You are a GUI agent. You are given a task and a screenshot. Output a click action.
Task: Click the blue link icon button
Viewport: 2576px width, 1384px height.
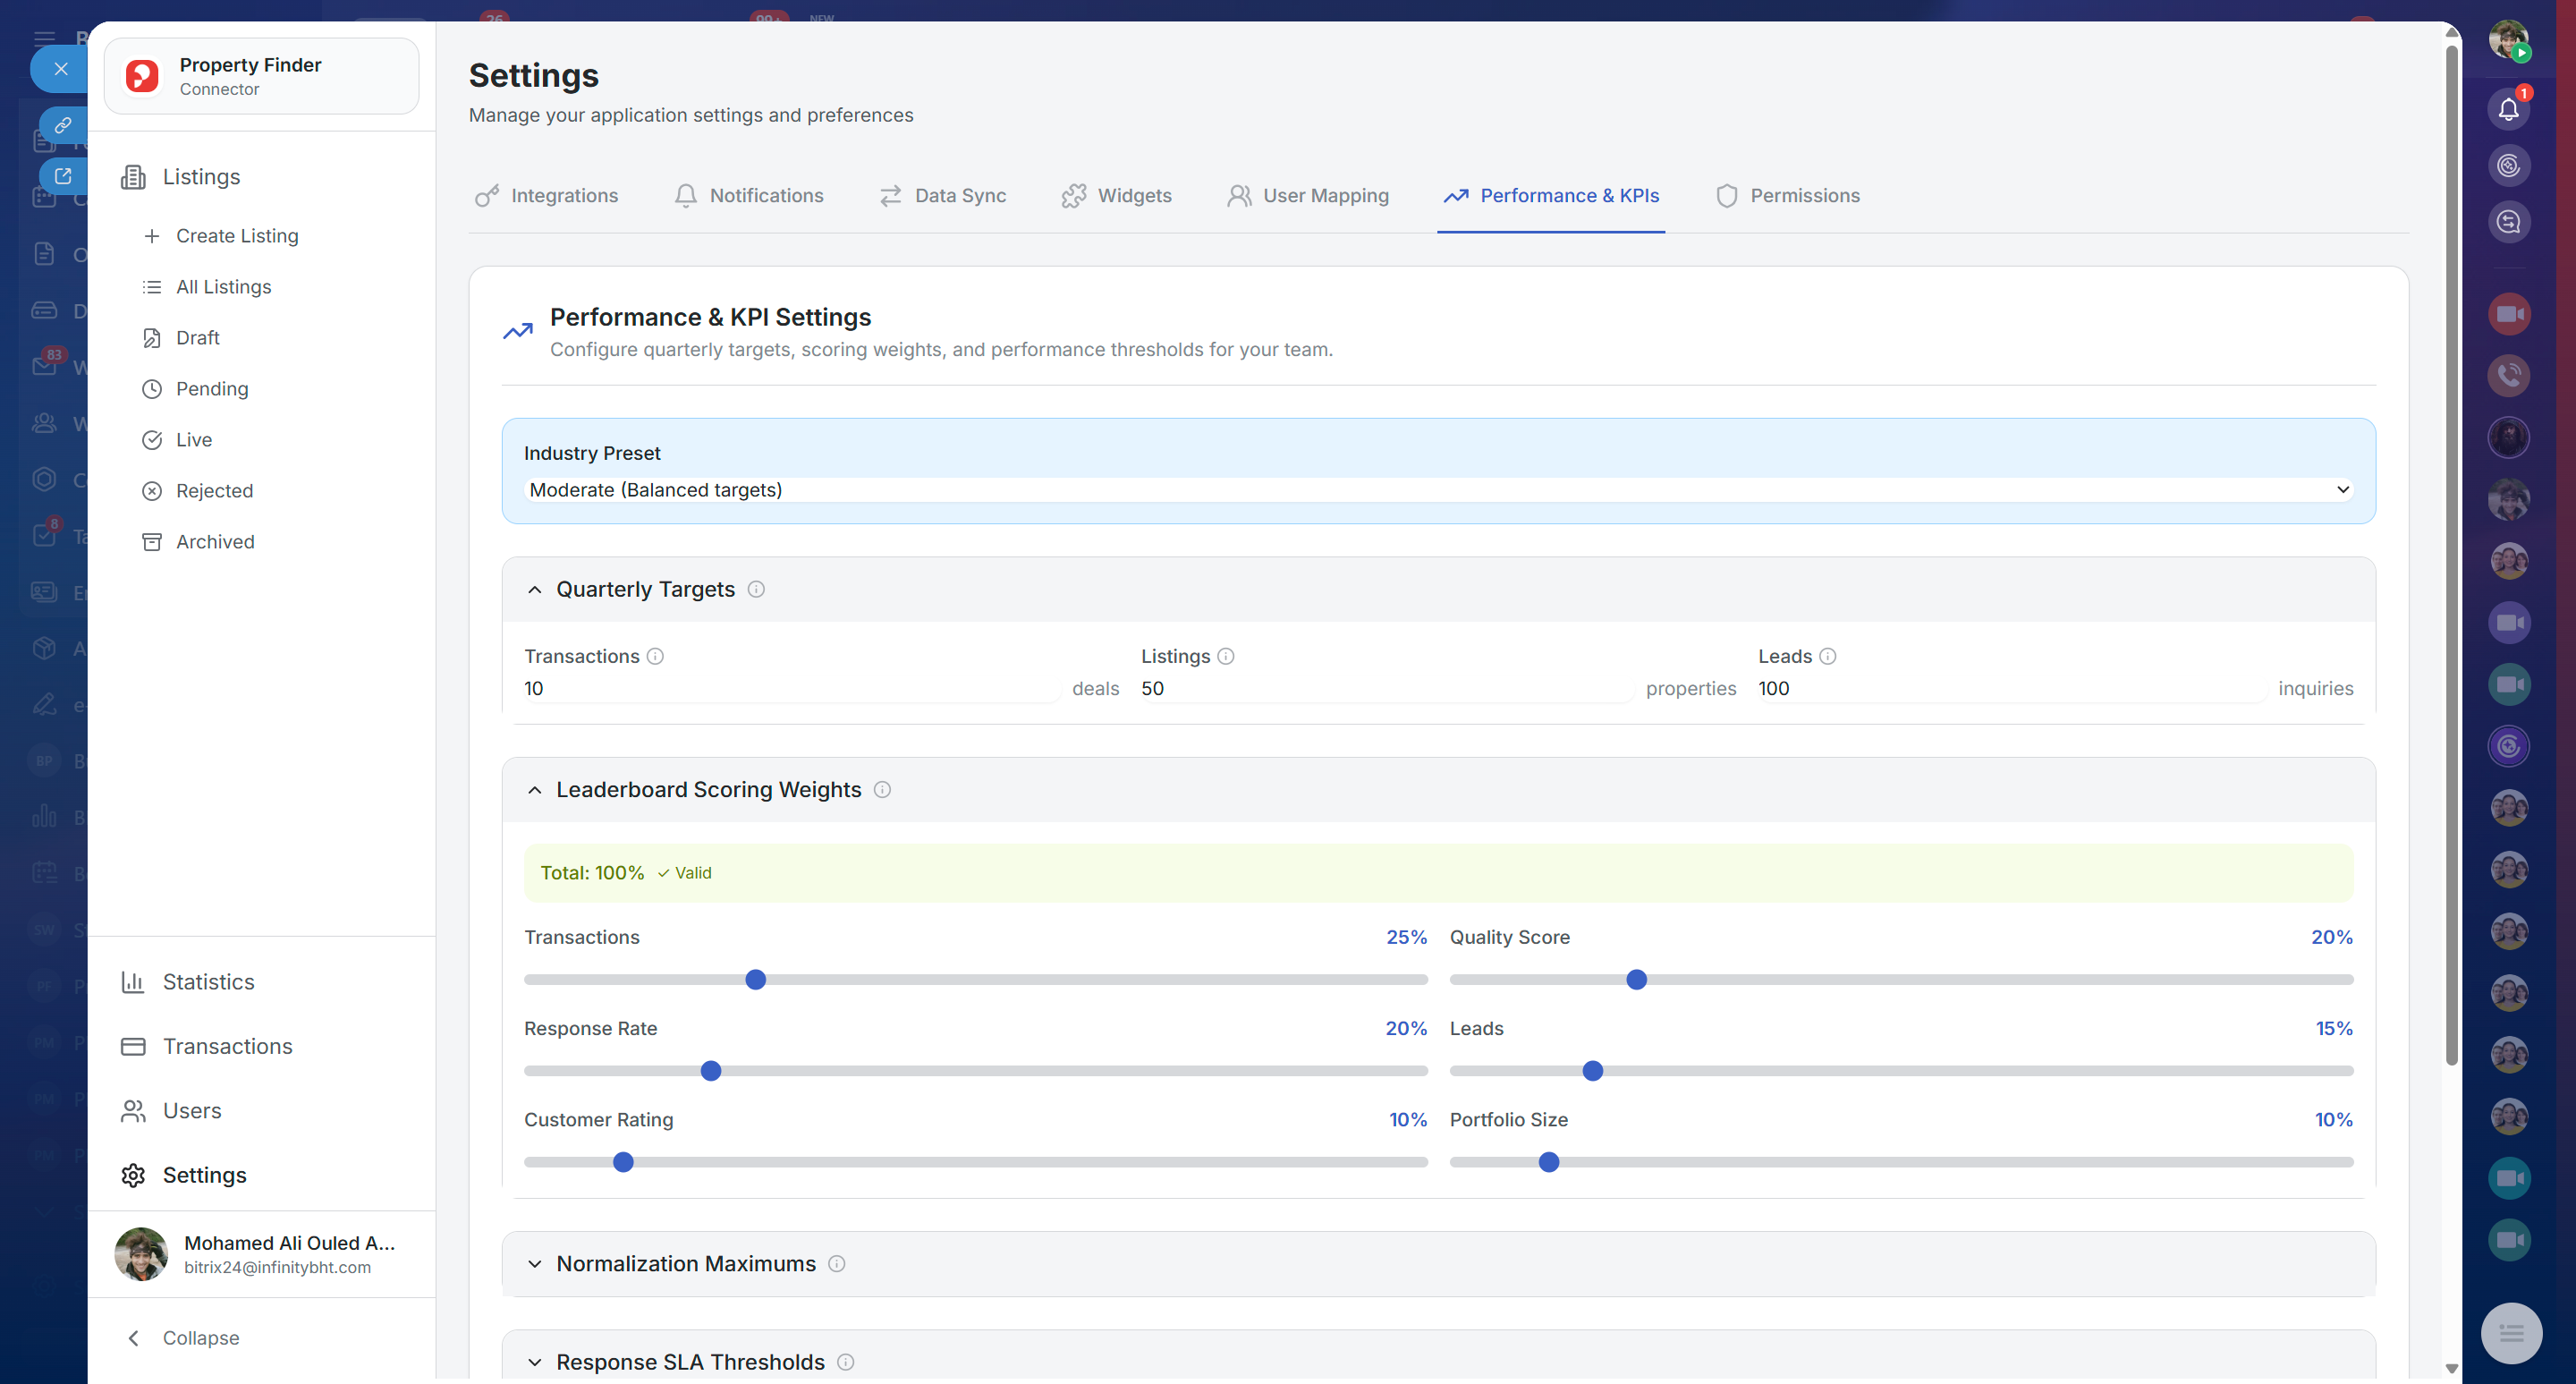[63, 125]
